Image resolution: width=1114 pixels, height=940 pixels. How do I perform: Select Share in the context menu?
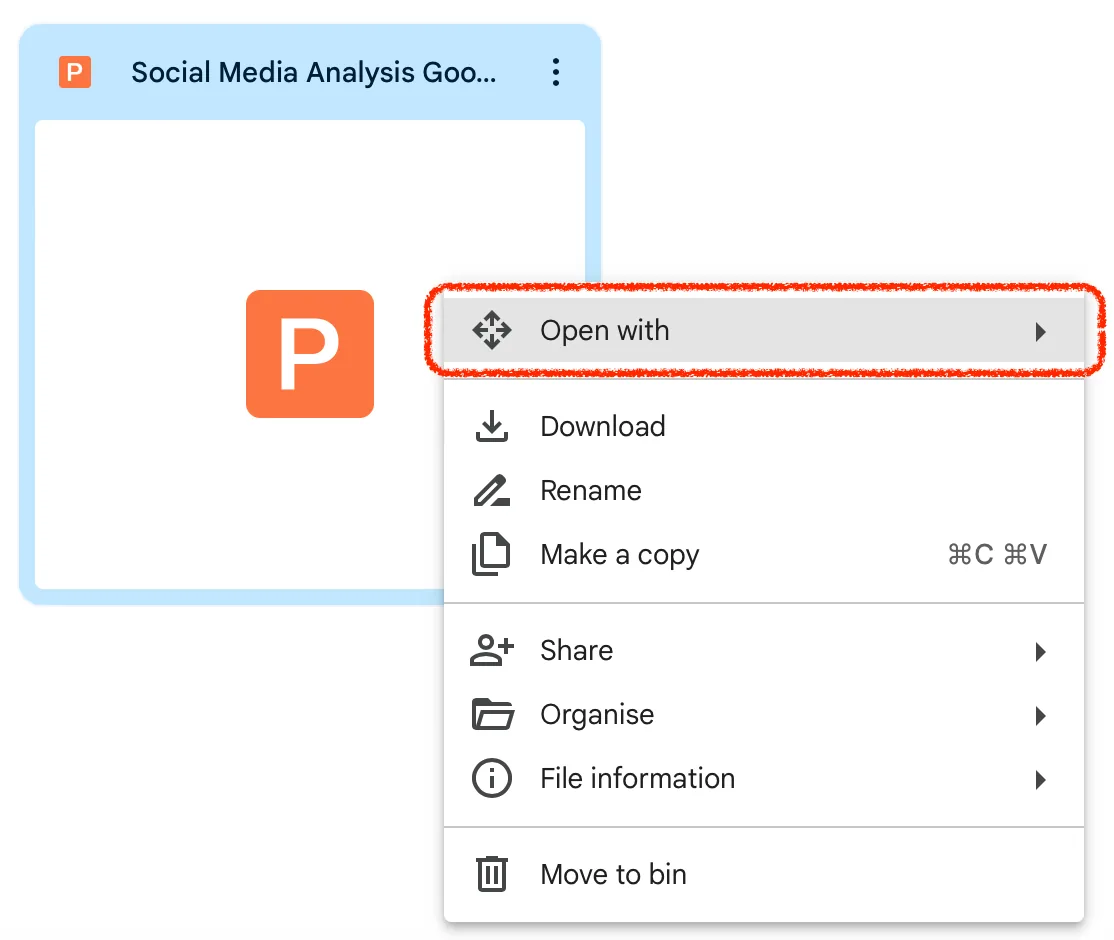(764, 650)
